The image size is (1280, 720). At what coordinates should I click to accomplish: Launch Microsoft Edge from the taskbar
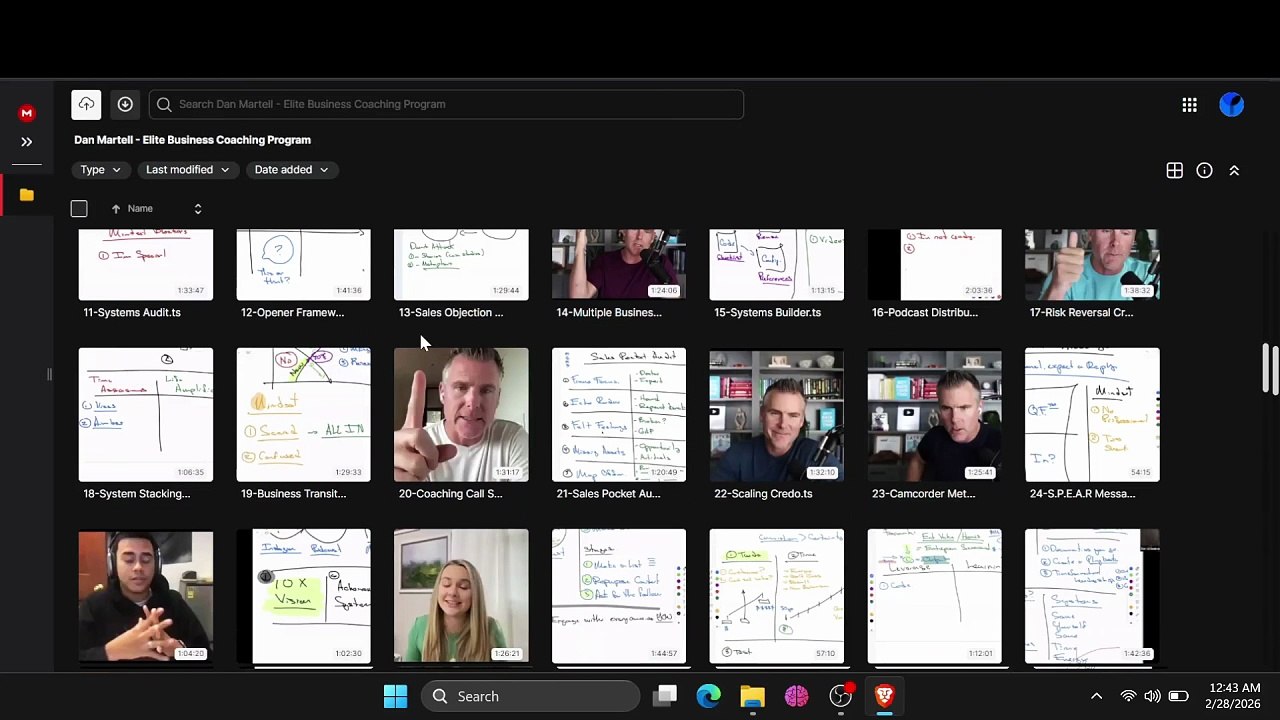(x=709, y=696)
